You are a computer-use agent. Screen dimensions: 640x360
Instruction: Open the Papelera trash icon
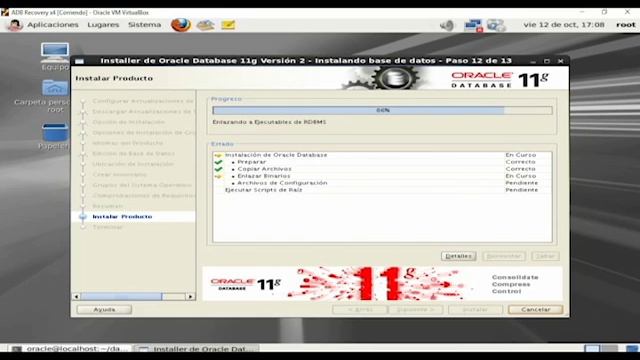coord(55,136)
